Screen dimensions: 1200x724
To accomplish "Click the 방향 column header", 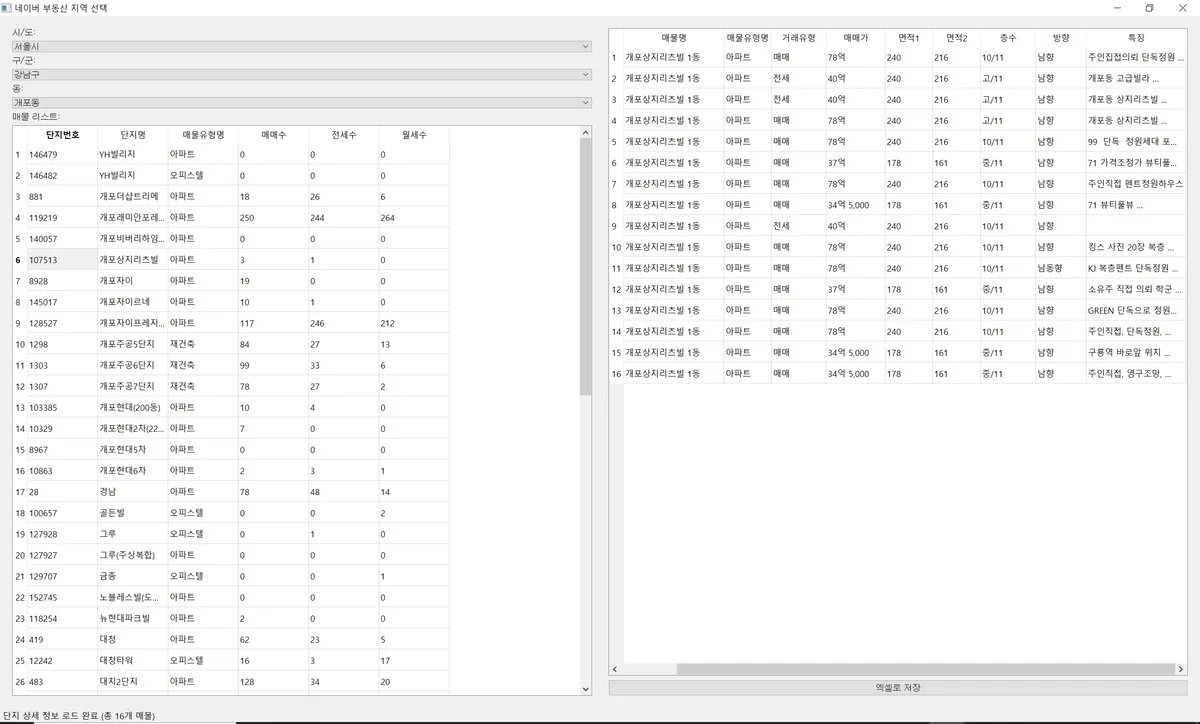I will point(1061,37).
